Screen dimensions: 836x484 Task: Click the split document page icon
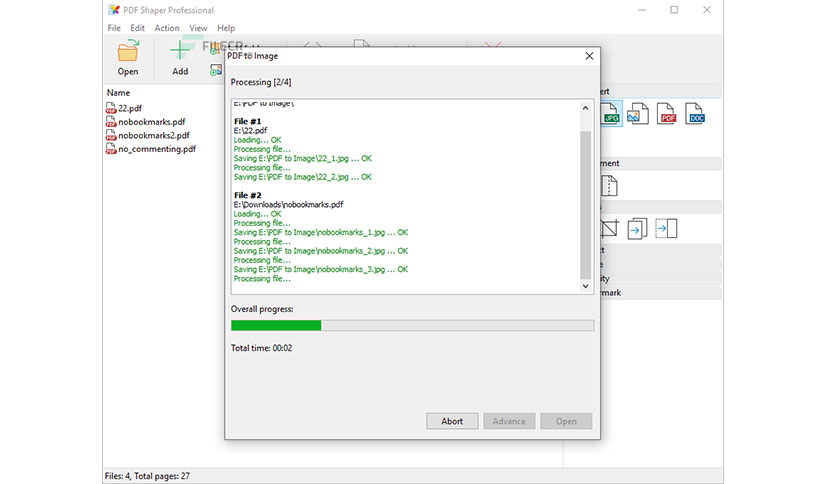[609, 186]
